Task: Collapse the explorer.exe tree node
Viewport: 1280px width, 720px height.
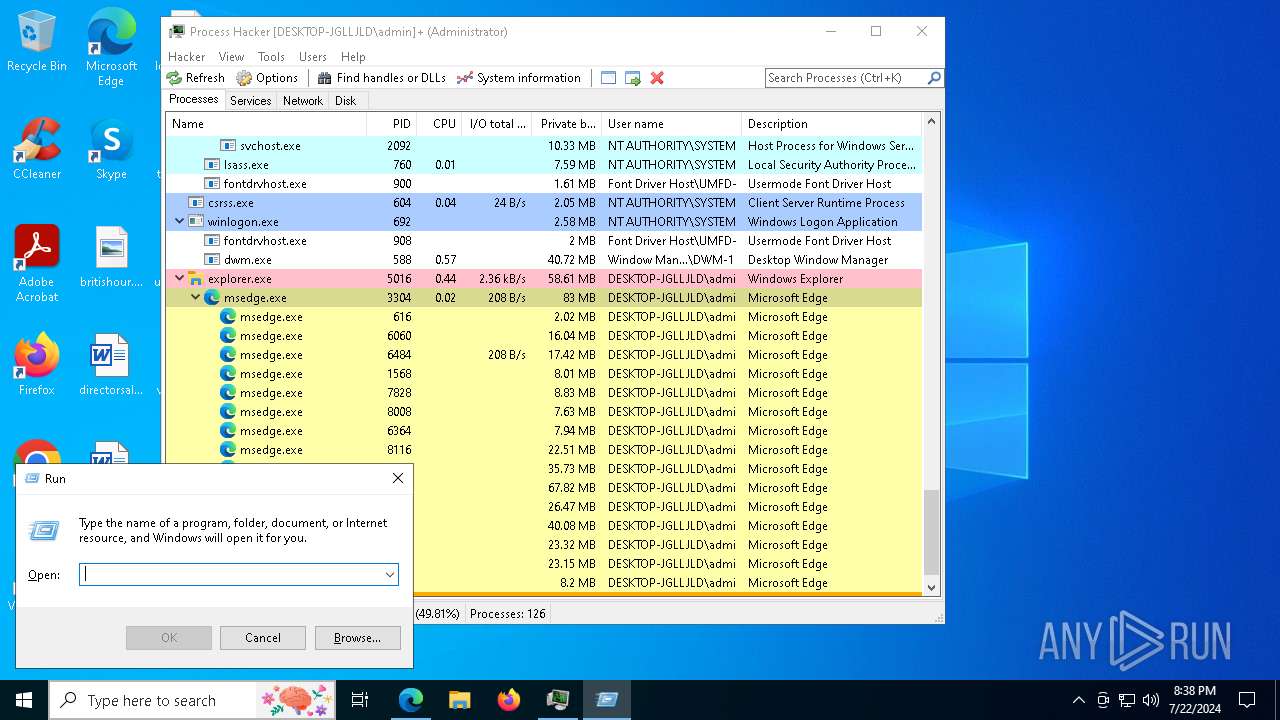Action: tap(179, 279)
